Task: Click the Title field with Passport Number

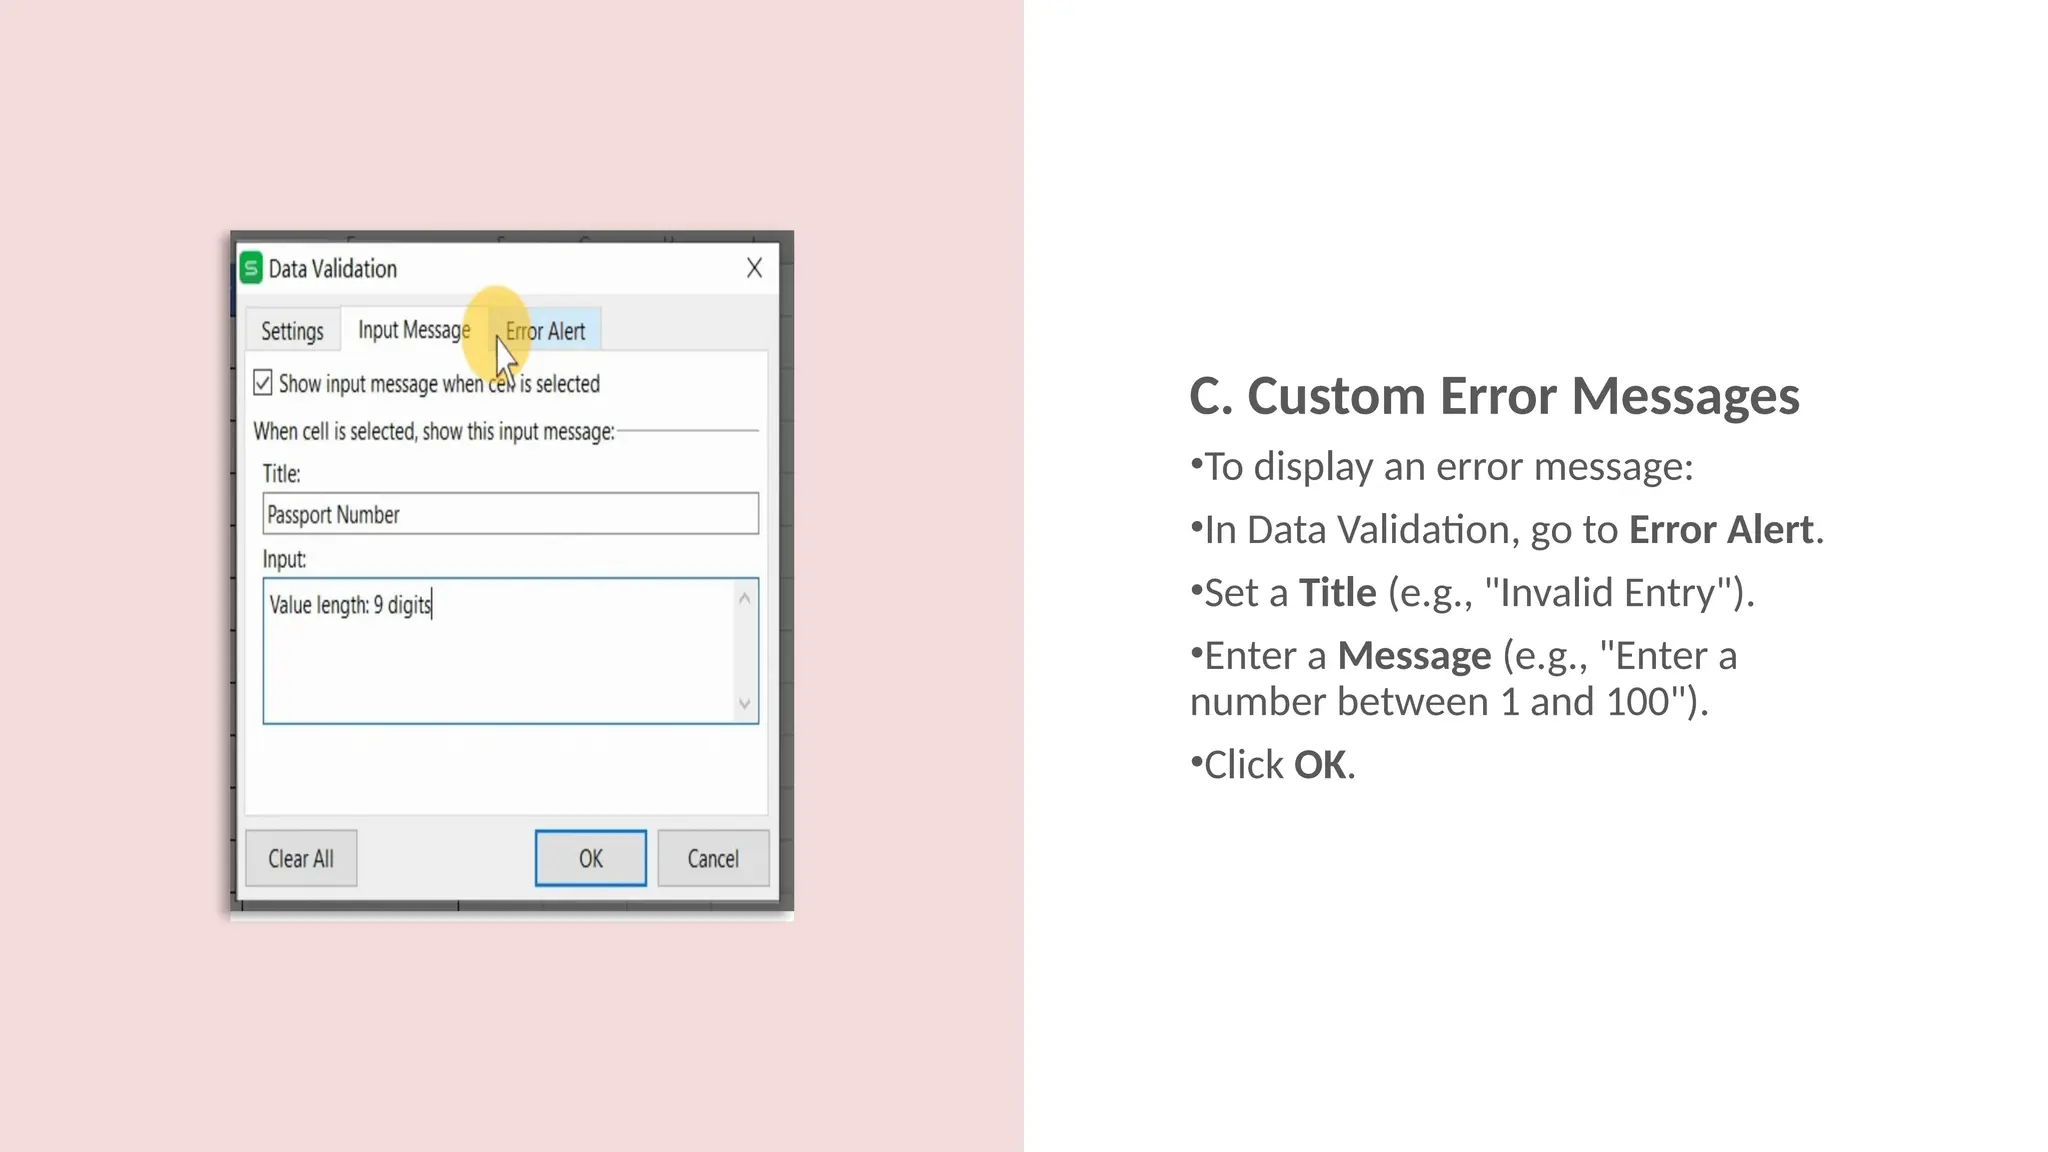Action: (510, 514)
